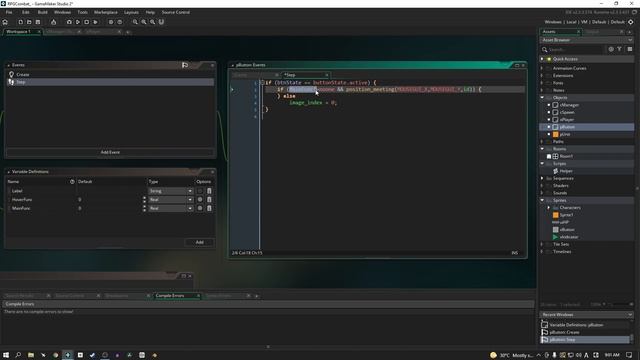Expand the Sounds folder in Asset Browser

(542, 193)
